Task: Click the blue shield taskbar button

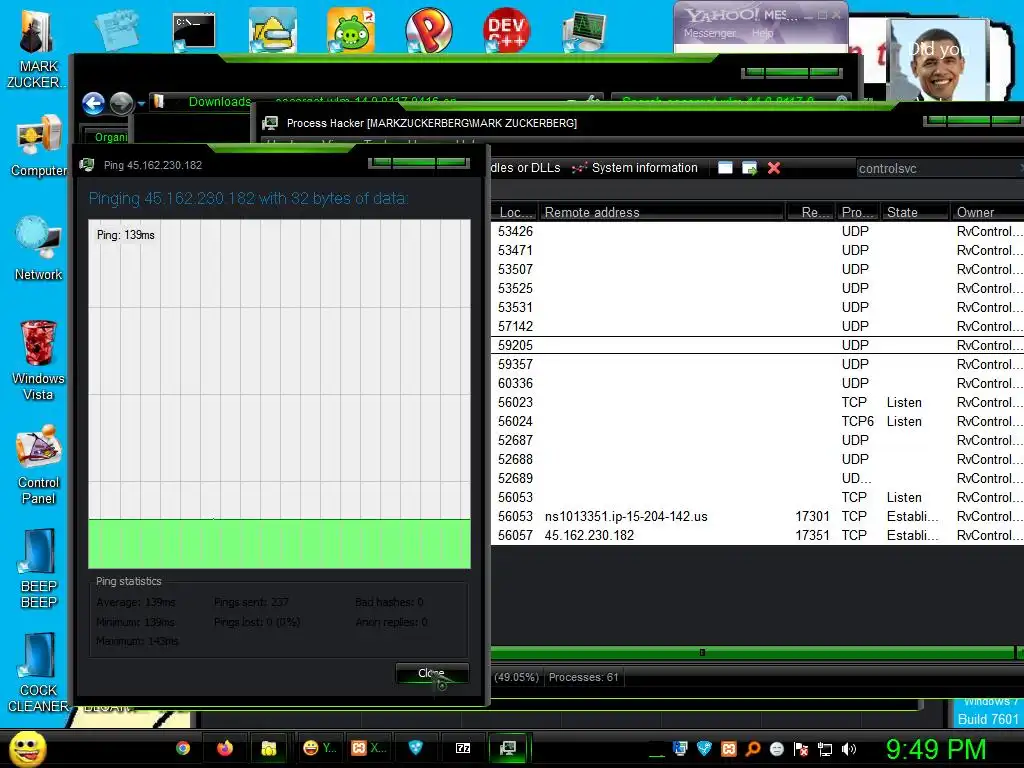Action: [x=415, y=748]
